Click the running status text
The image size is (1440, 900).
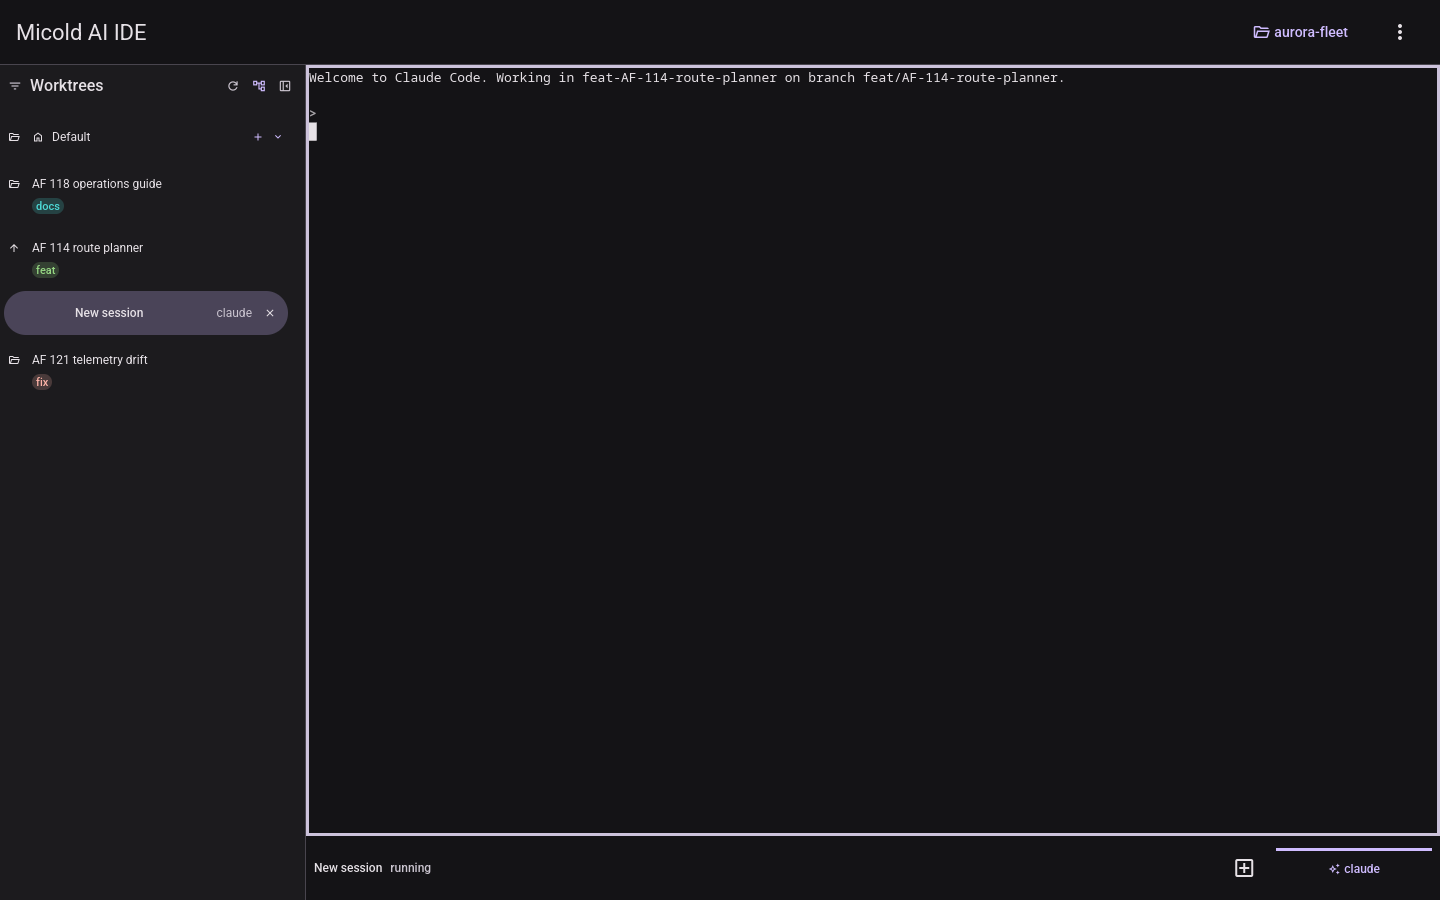pyautogui.click(x=410, y=868)
